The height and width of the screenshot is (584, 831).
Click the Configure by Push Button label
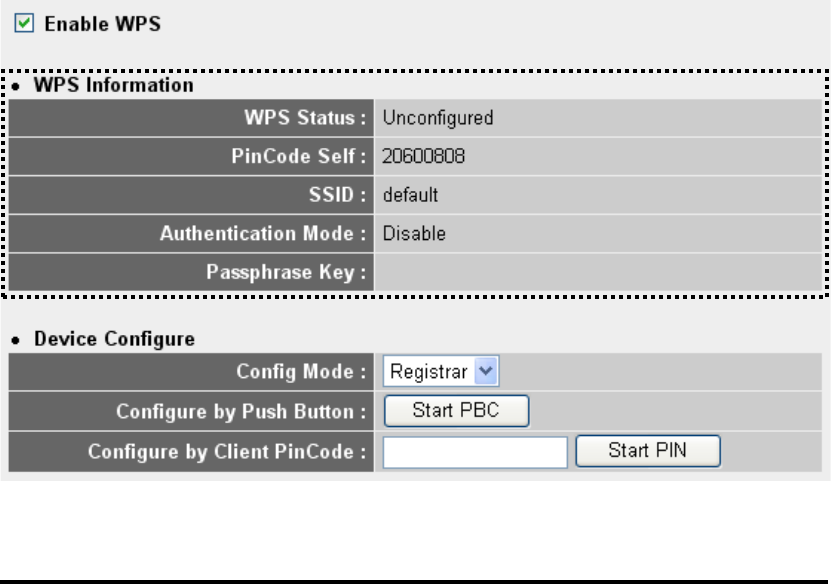(241, 412)
